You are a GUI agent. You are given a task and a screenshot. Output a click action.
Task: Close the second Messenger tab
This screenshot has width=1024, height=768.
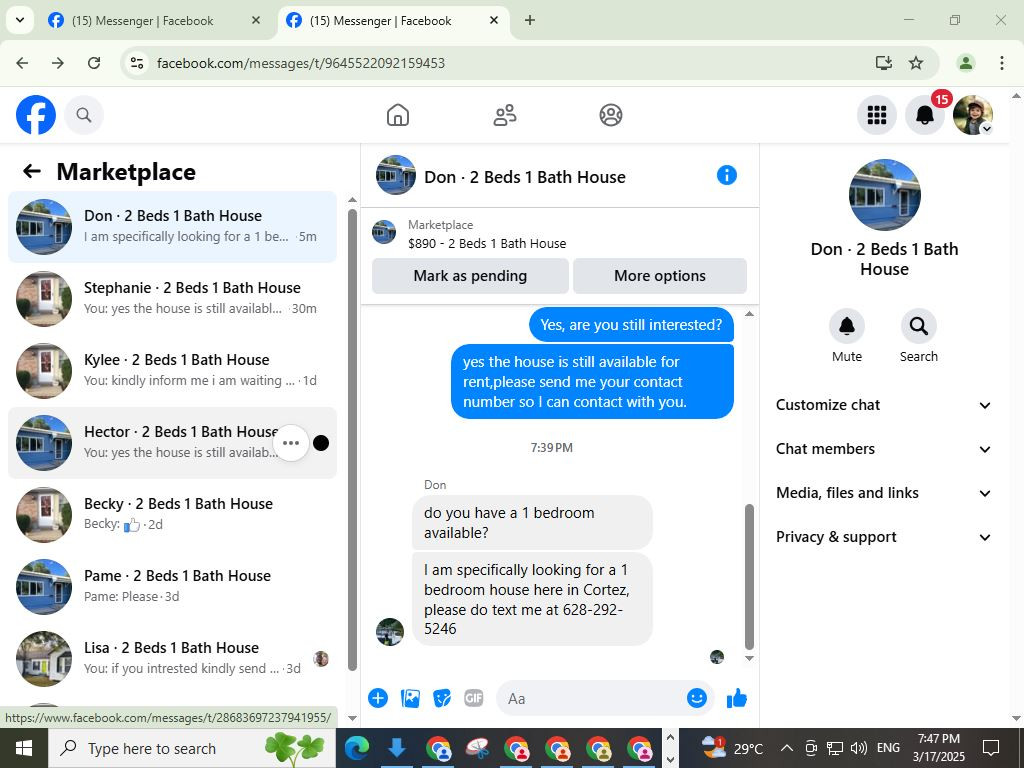[x=494, y=20]
